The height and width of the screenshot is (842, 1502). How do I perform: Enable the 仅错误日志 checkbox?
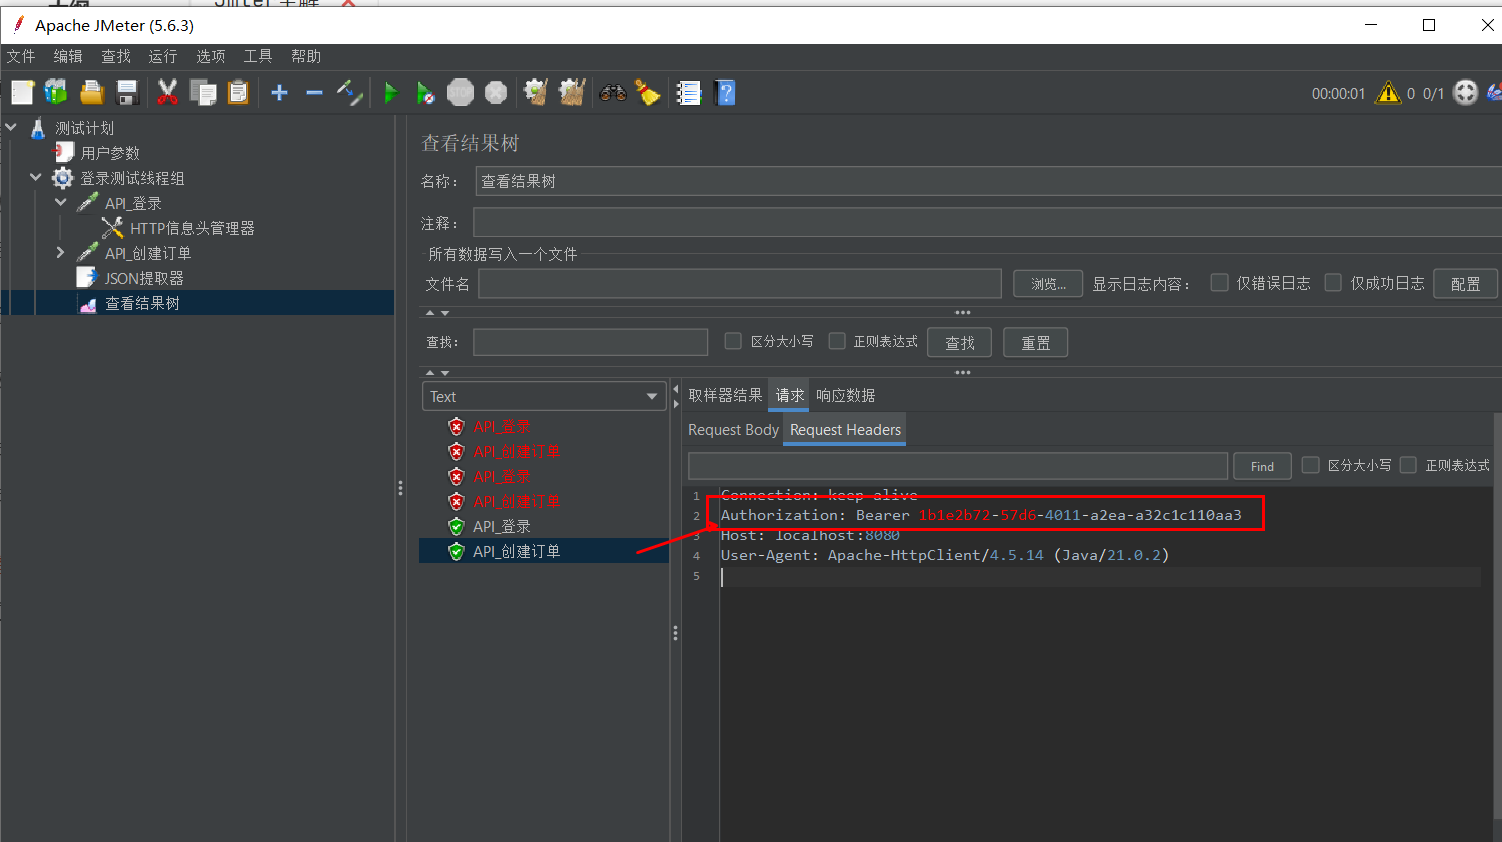coord(1219,283)
